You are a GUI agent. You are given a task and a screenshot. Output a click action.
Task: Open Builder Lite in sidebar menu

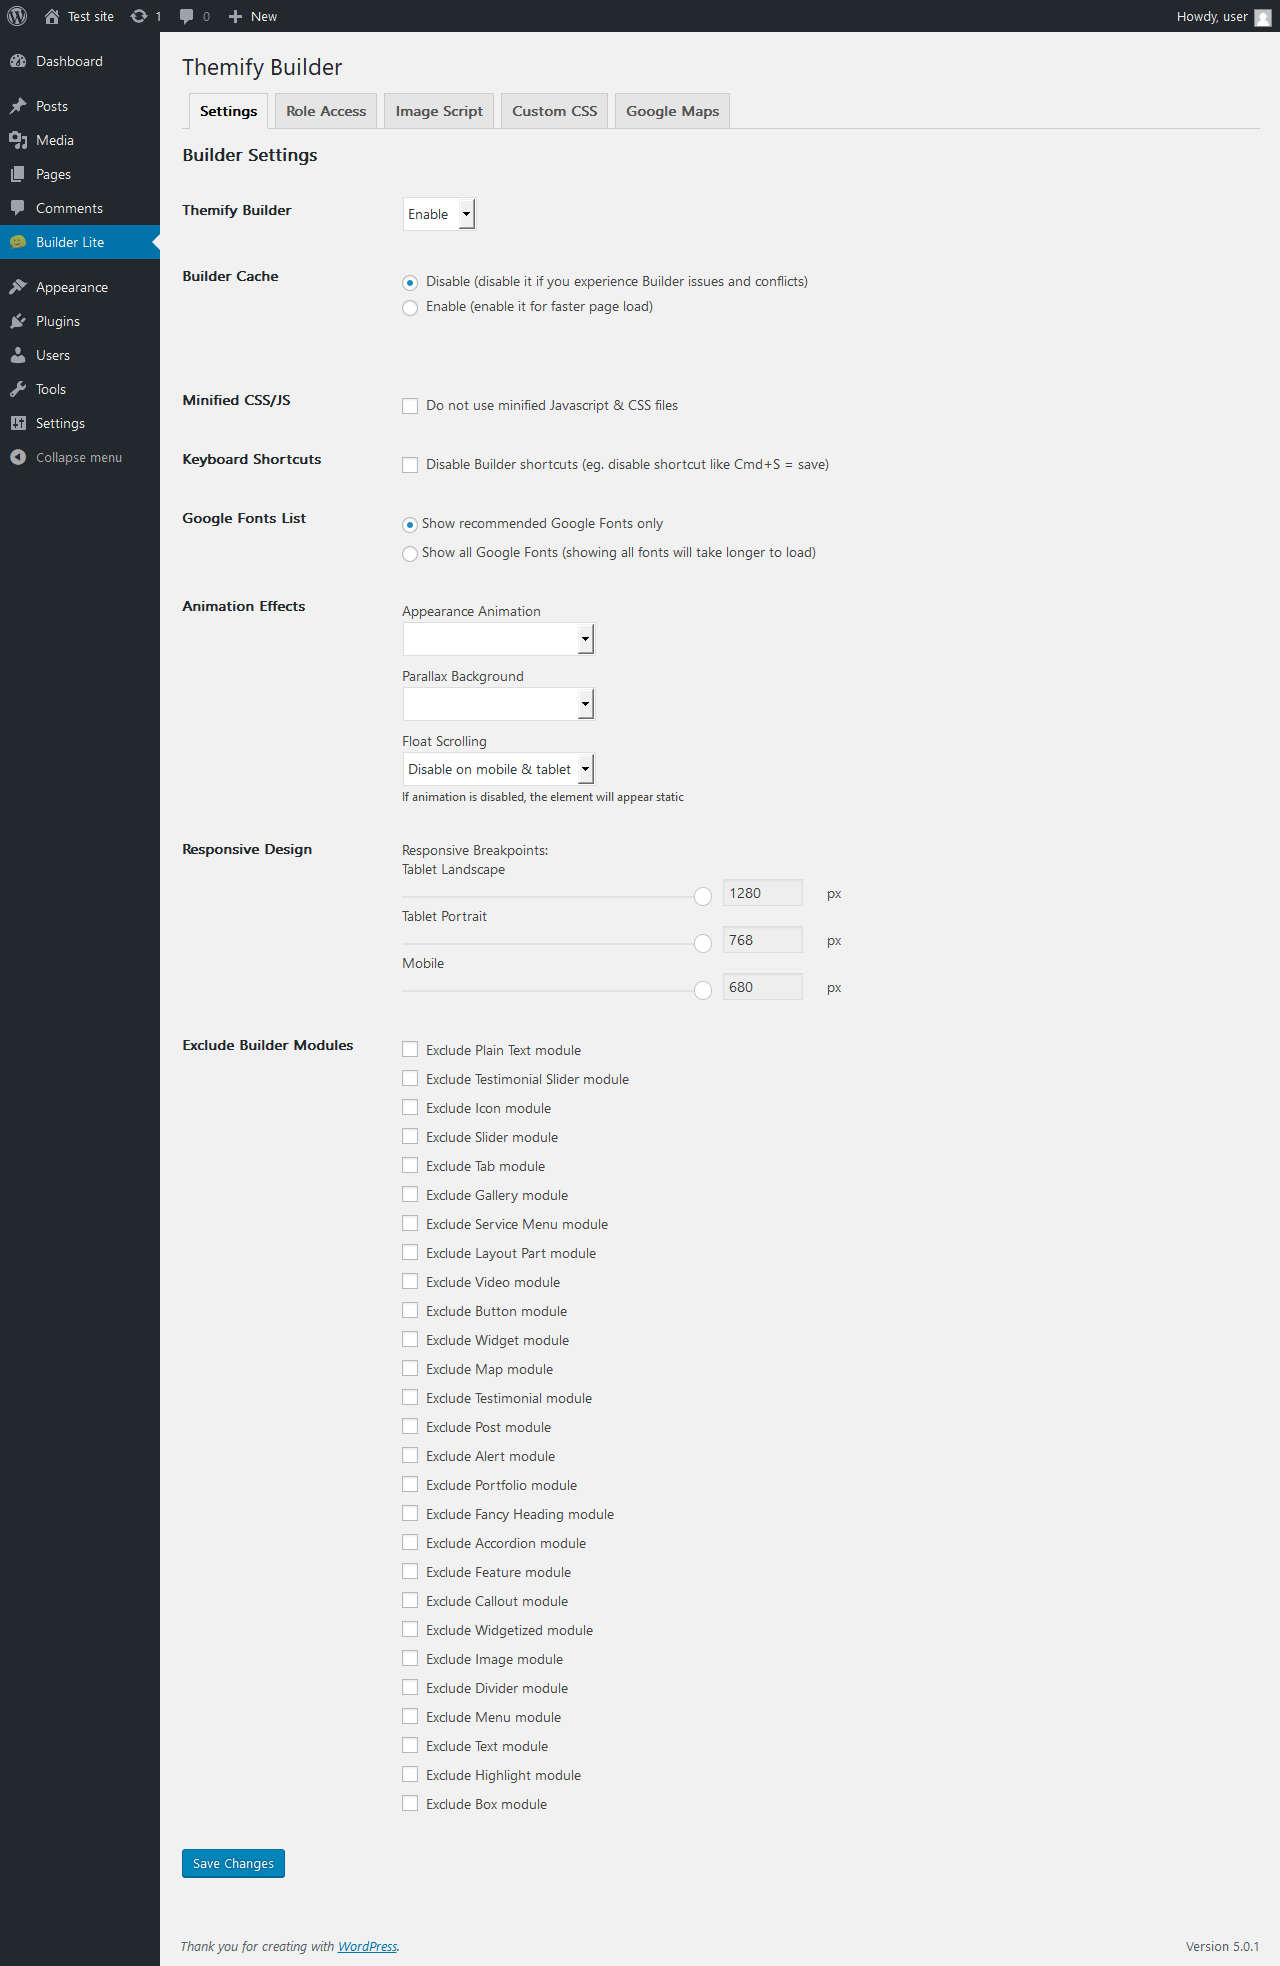(80, 242)
